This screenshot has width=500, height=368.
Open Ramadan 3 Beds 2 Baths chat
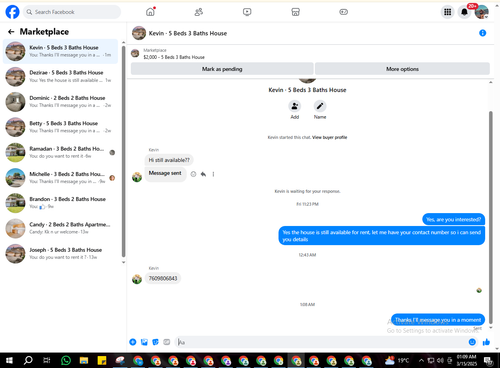click(60, 152)
